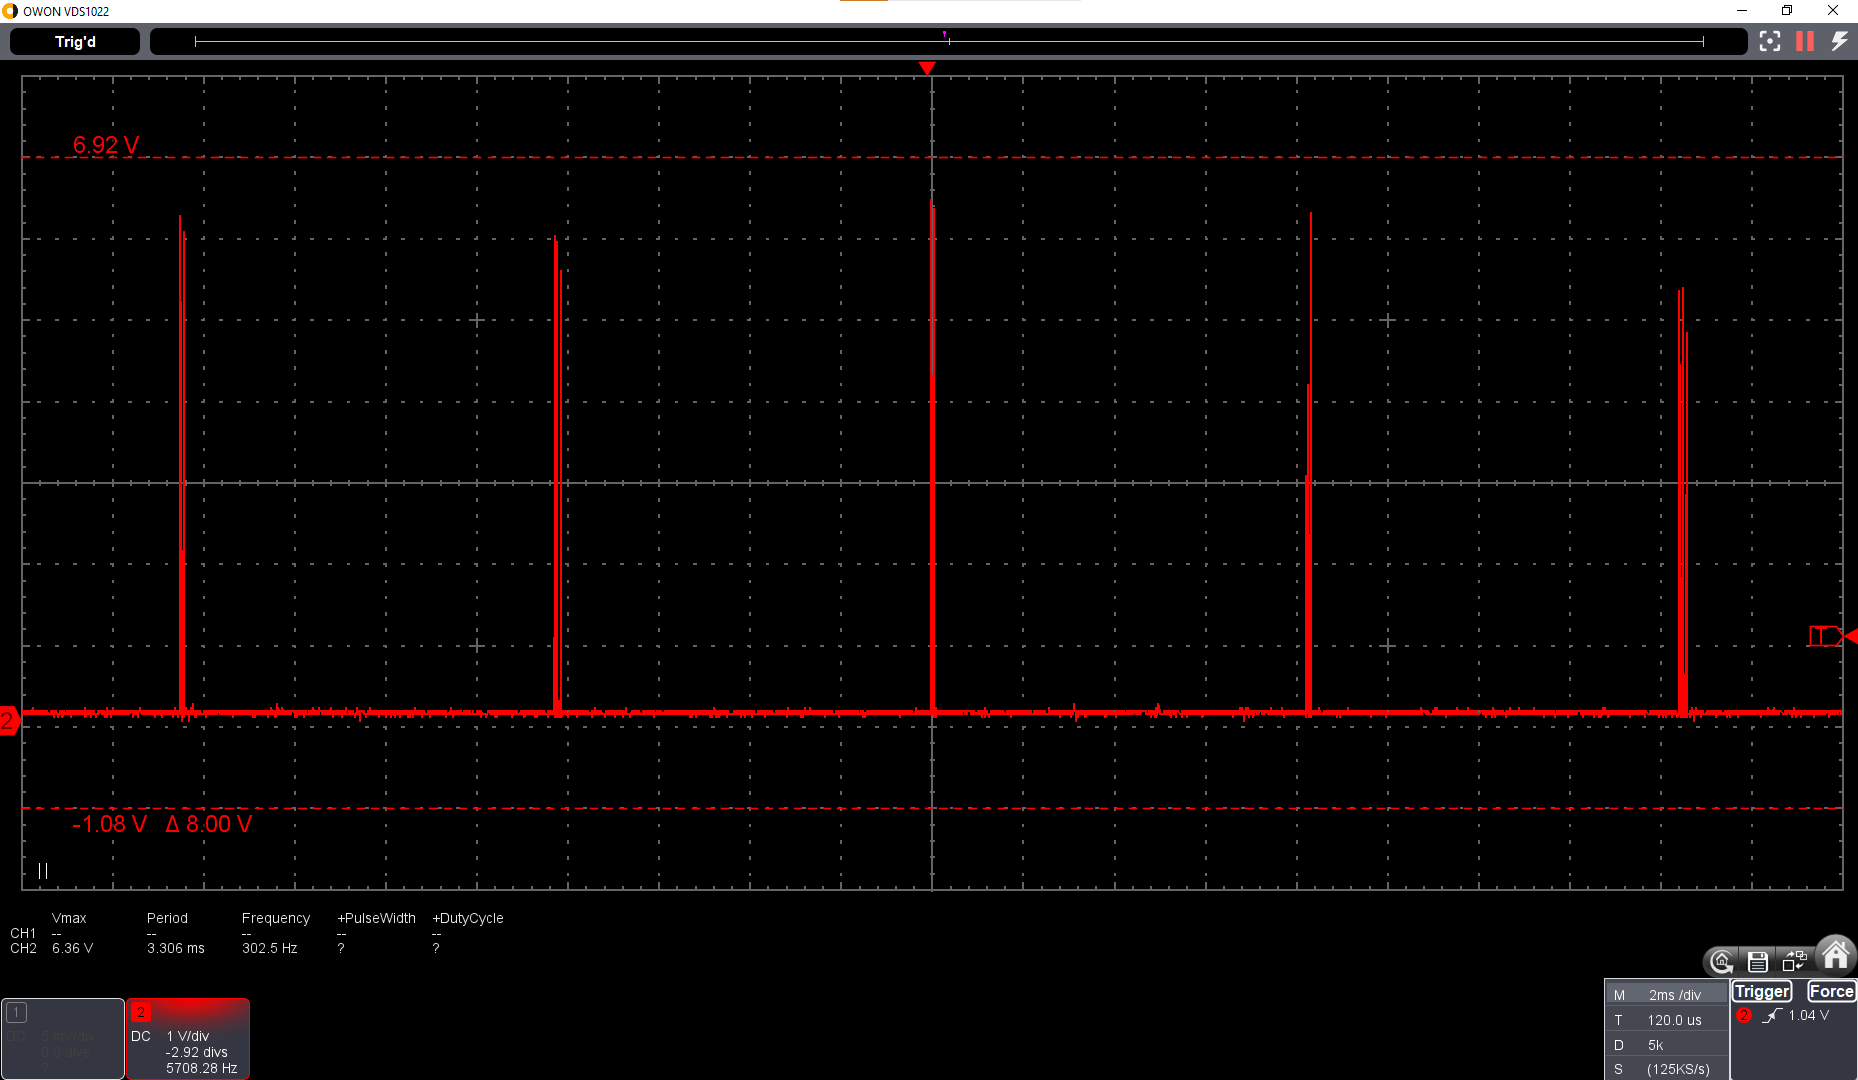The width and height of the screenshot is (1858, 1080).
Task: Pause the waveform acquisition
Action: click(1803, 41)
